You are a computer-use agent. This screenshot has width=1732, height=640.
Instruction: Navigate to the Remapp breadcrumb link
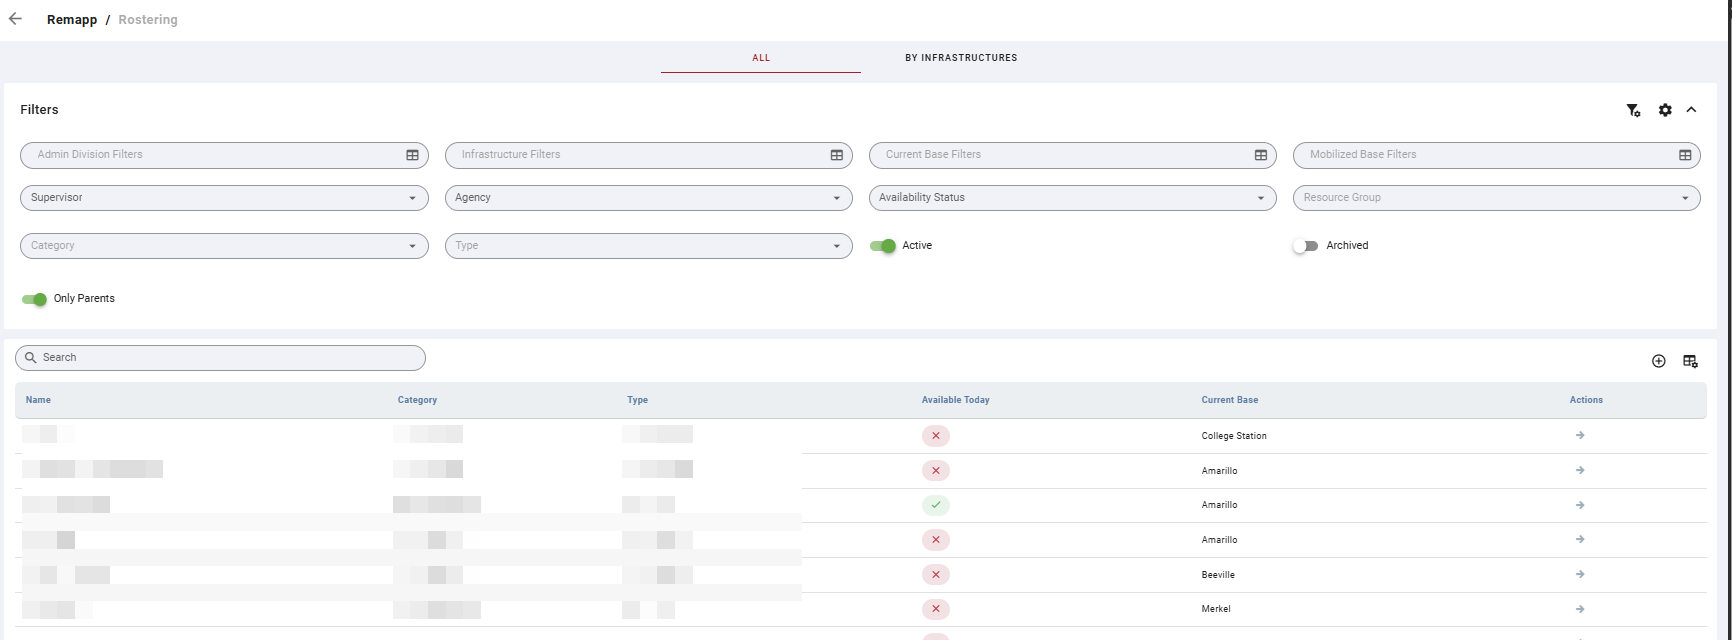coord(72,20)
